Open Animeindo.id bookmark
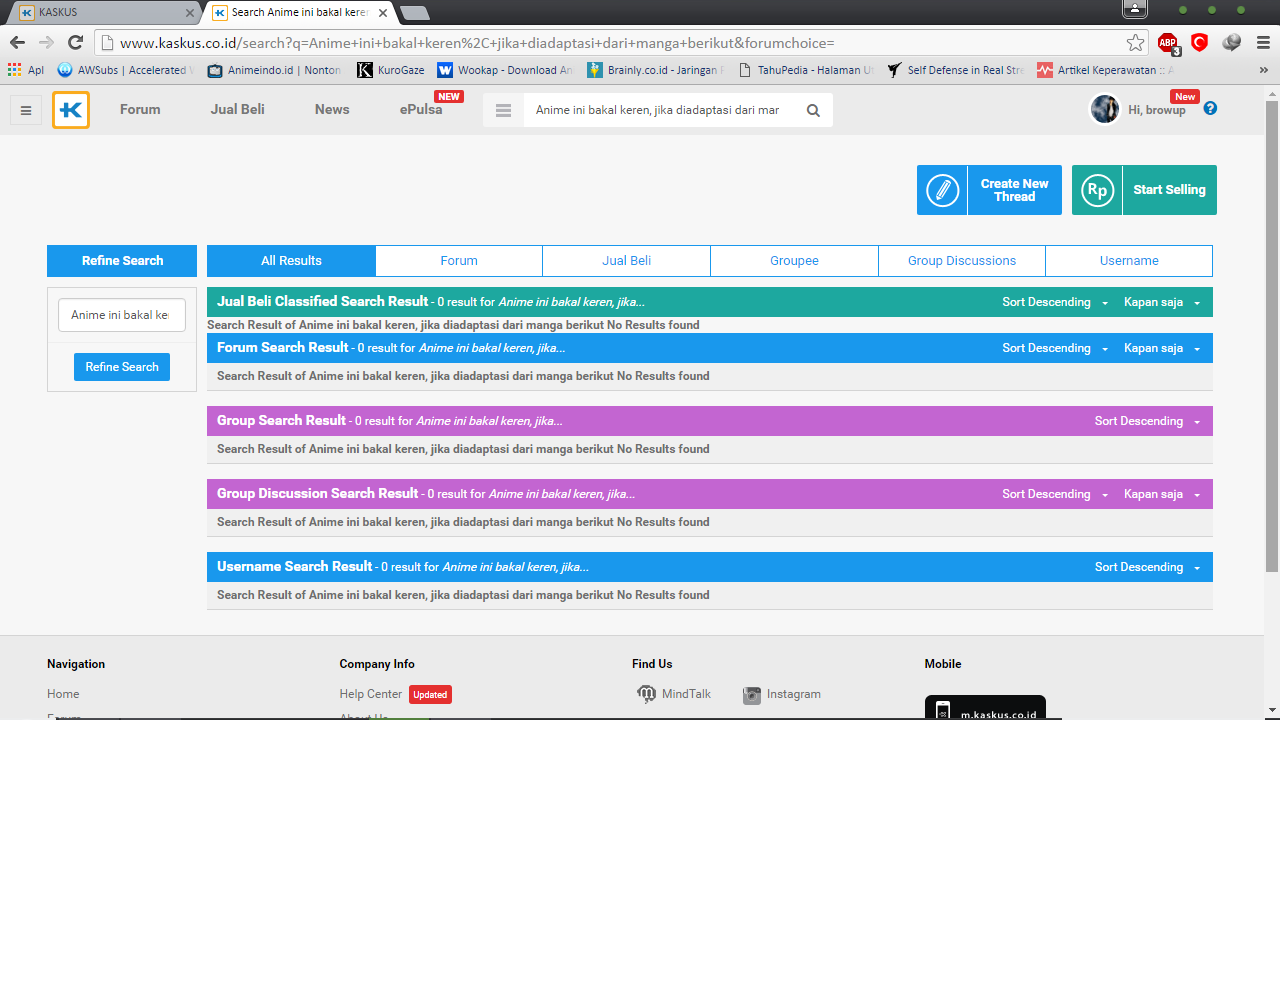Screen dimensions: 1280x998 (x=275, y=70)
